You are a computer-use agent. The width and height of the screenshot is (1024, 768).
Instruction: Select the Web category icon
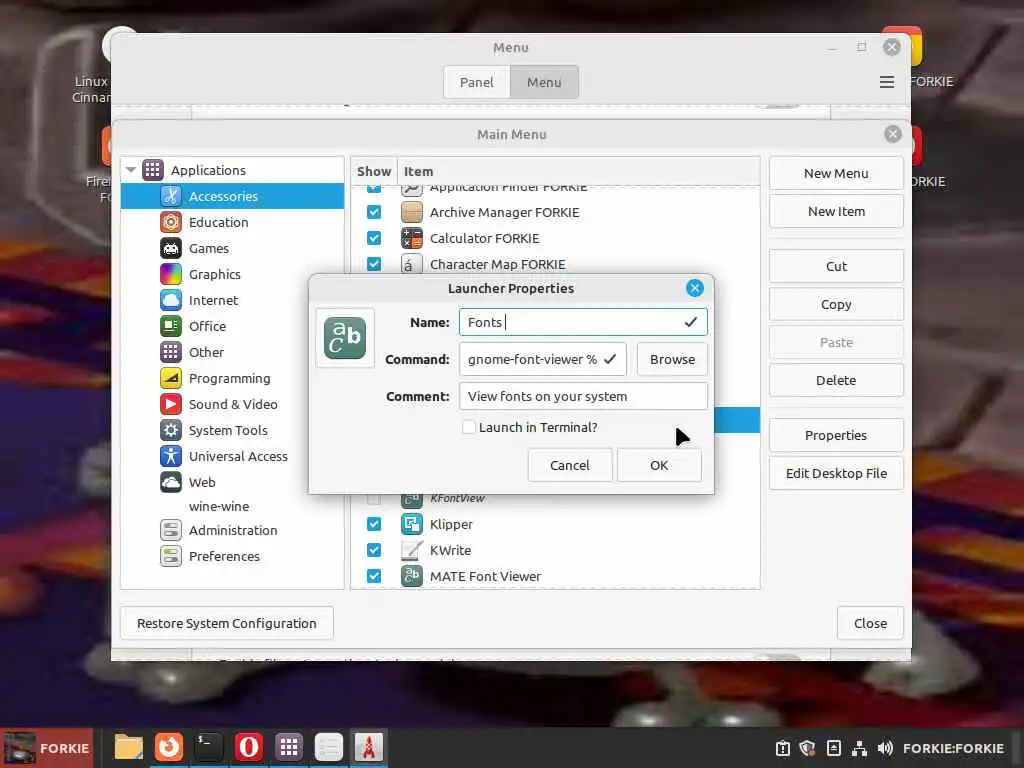(x=170, y=482)
